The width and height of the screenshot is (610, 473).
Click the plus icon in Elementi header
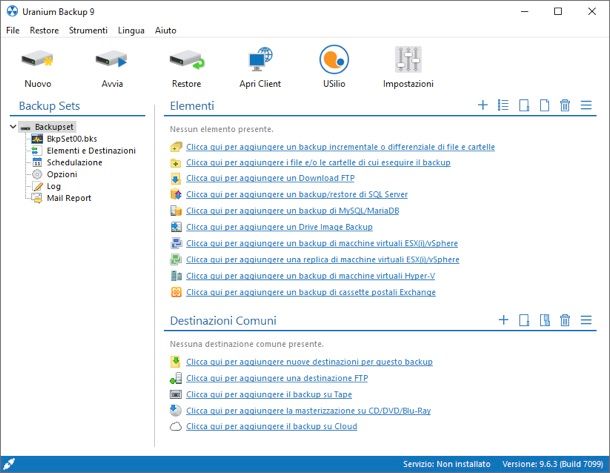482,105
